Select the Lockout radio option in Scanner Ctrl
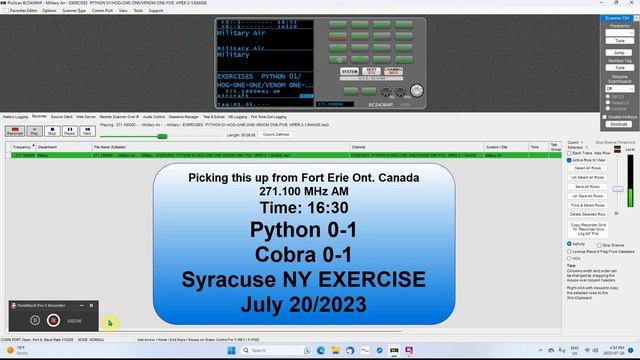The image size is (640, 360). click(x=608, y=109)
